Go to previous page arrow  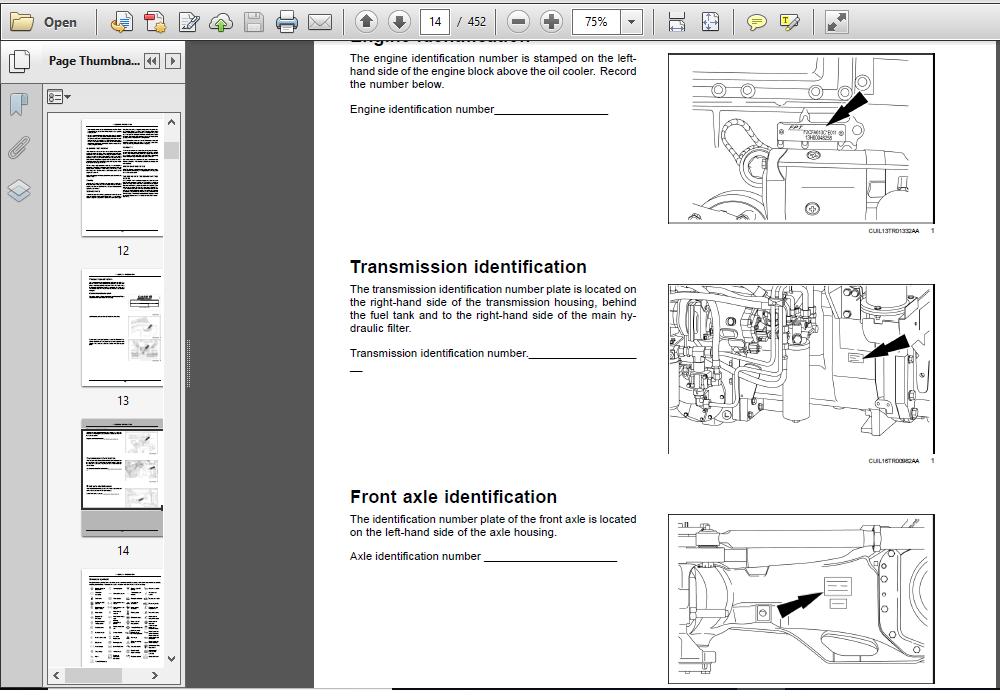pos(366,22)
